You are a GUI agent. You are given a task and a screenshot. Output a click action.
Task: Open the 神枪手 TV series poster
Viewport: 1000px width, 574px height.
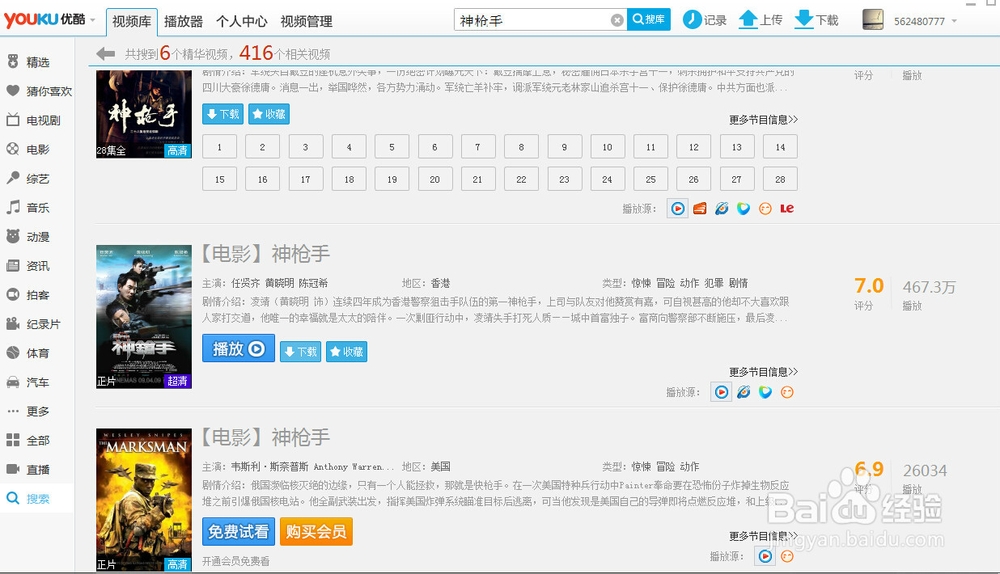click(143, 114)
